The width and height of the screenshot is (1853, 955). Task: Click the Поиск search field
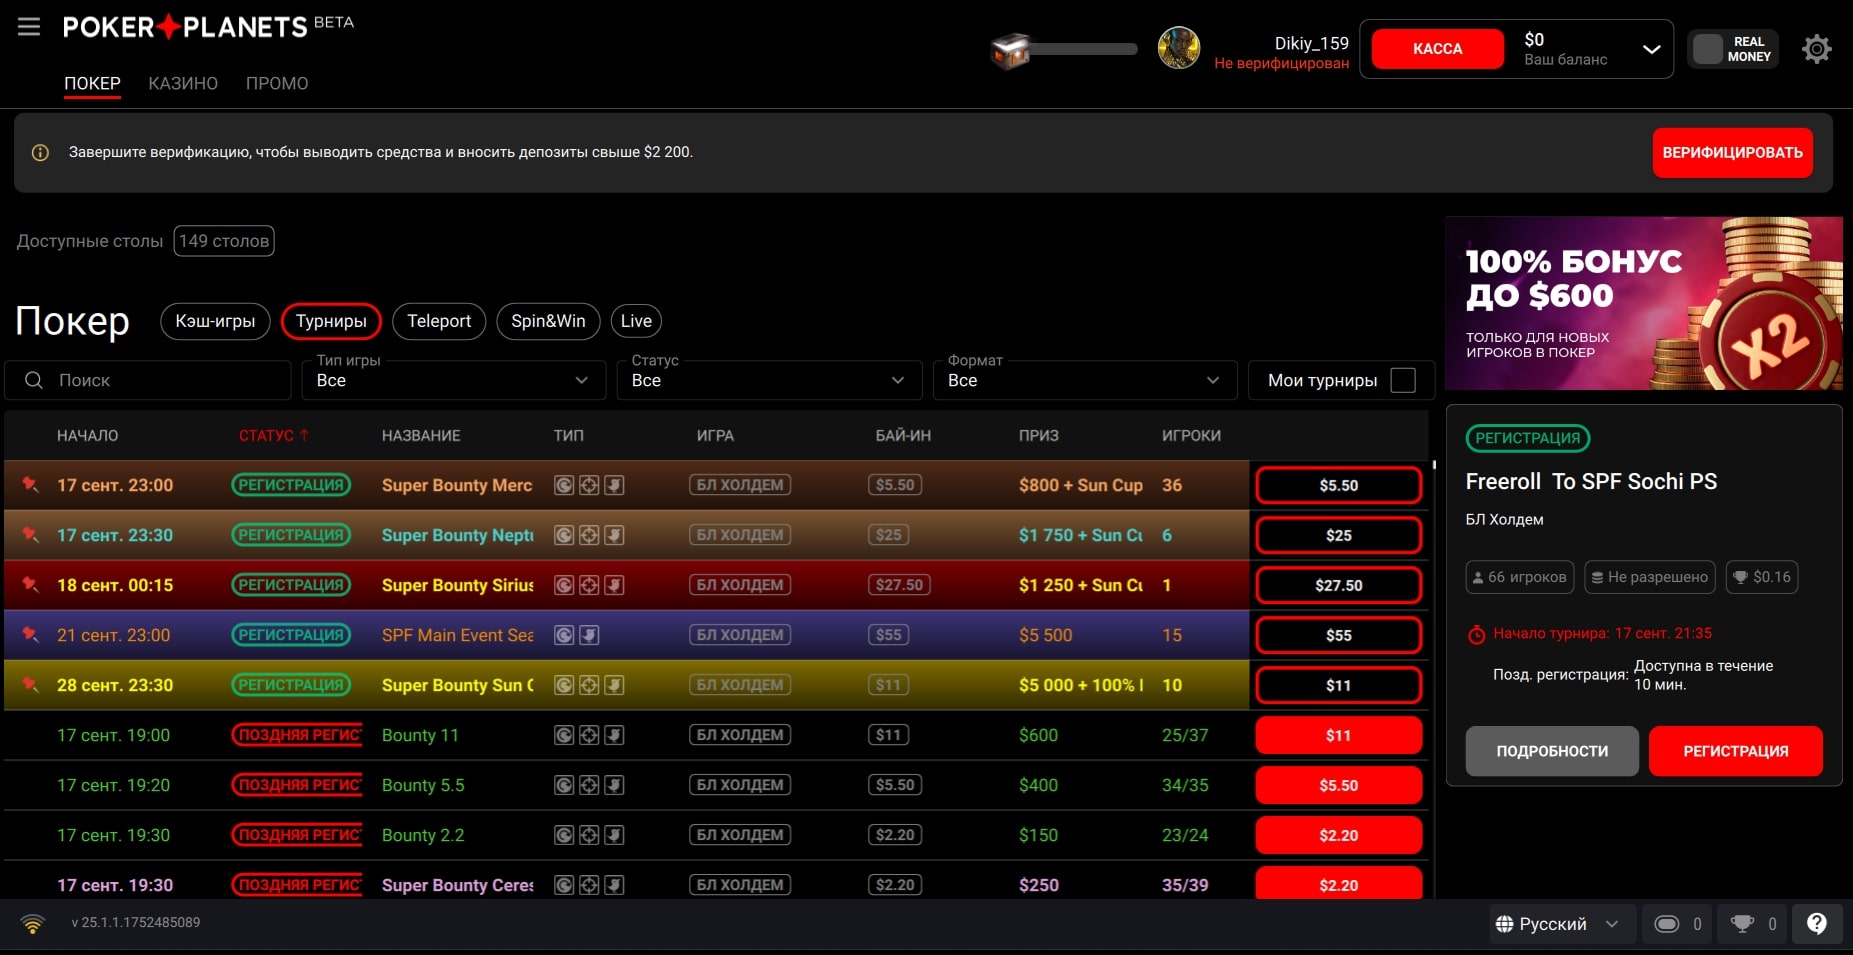point(160,380)
